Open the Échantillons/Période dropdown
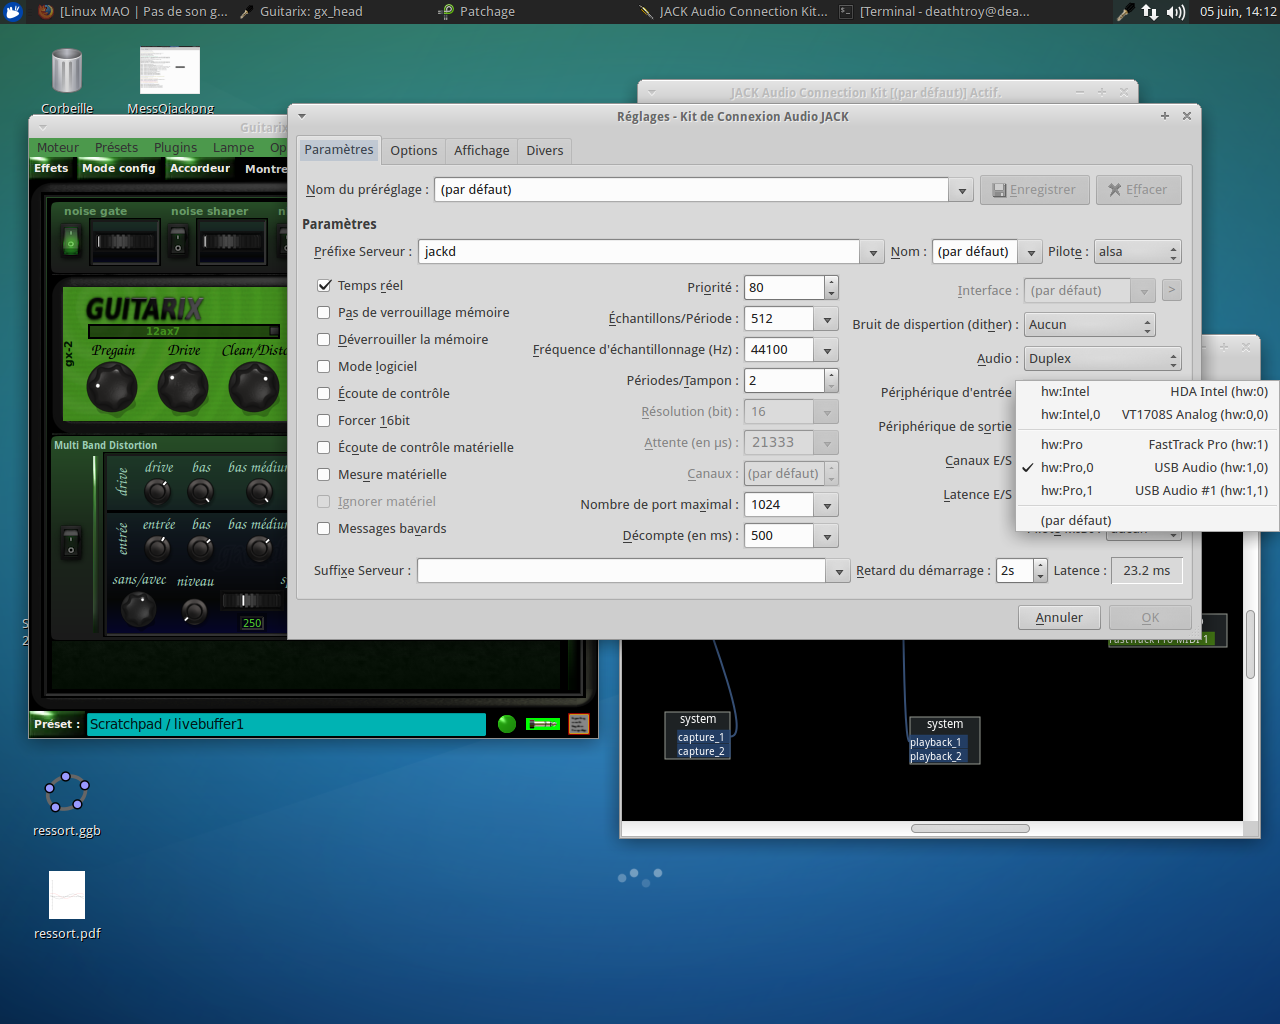The image size is (1280, 1024). coord(827,319)
